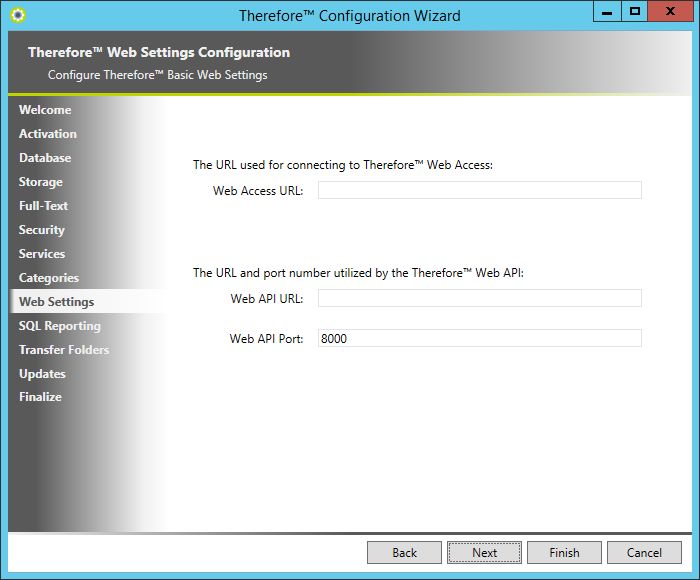Image resolution: width=700 pixels, height=580 pixels.
Task: Edit the Web API Port value 8000
Action: click(480, 338)
